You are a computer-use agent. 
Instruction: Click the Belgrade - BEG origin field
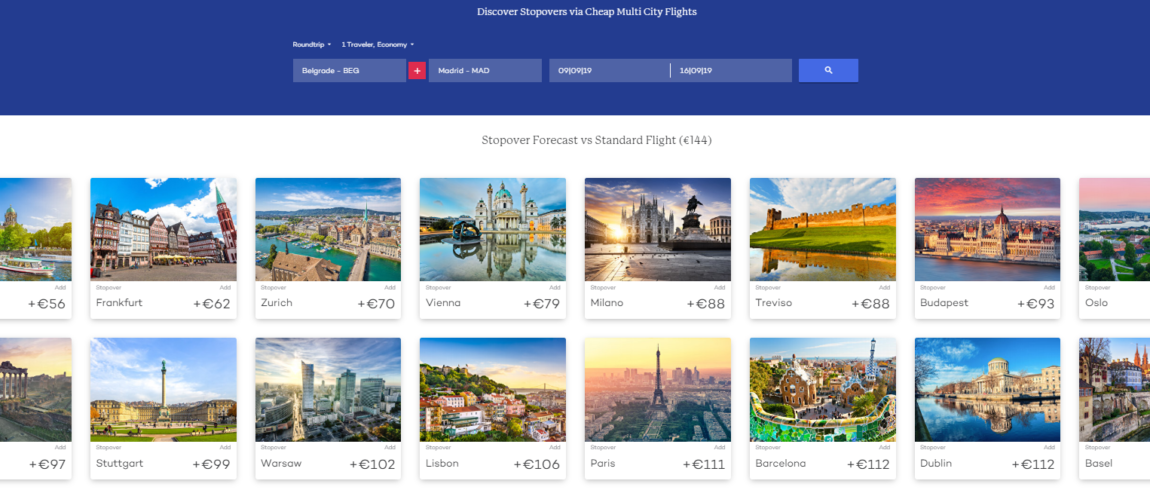(349, 70)
